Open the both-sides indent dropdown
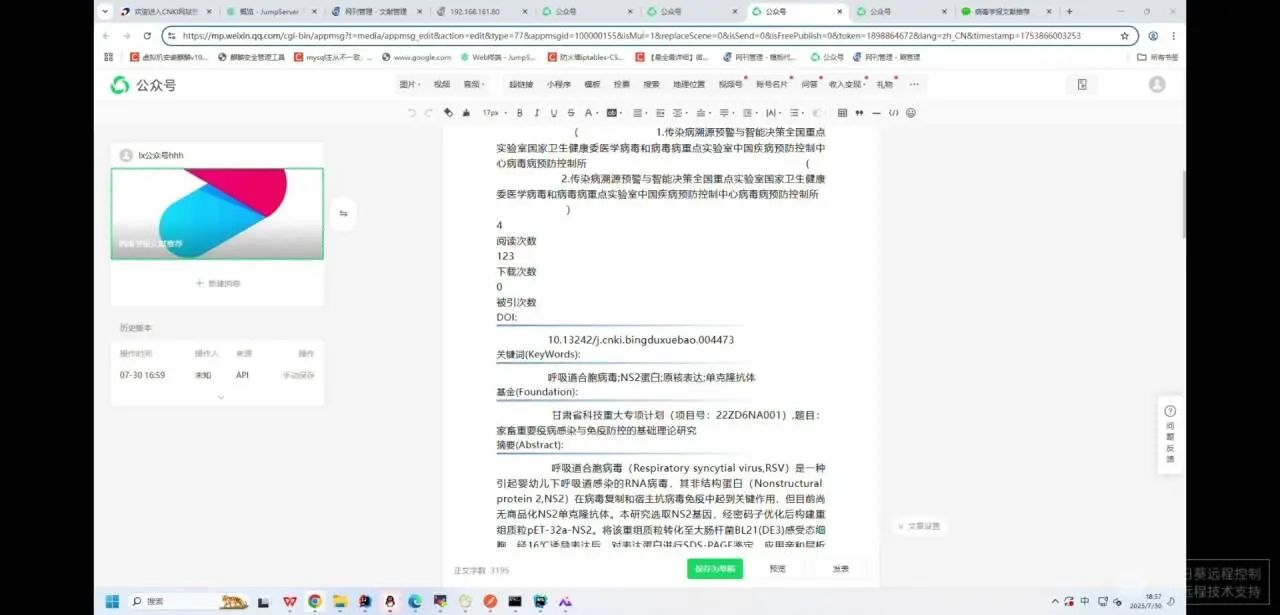 click(679, 113)
